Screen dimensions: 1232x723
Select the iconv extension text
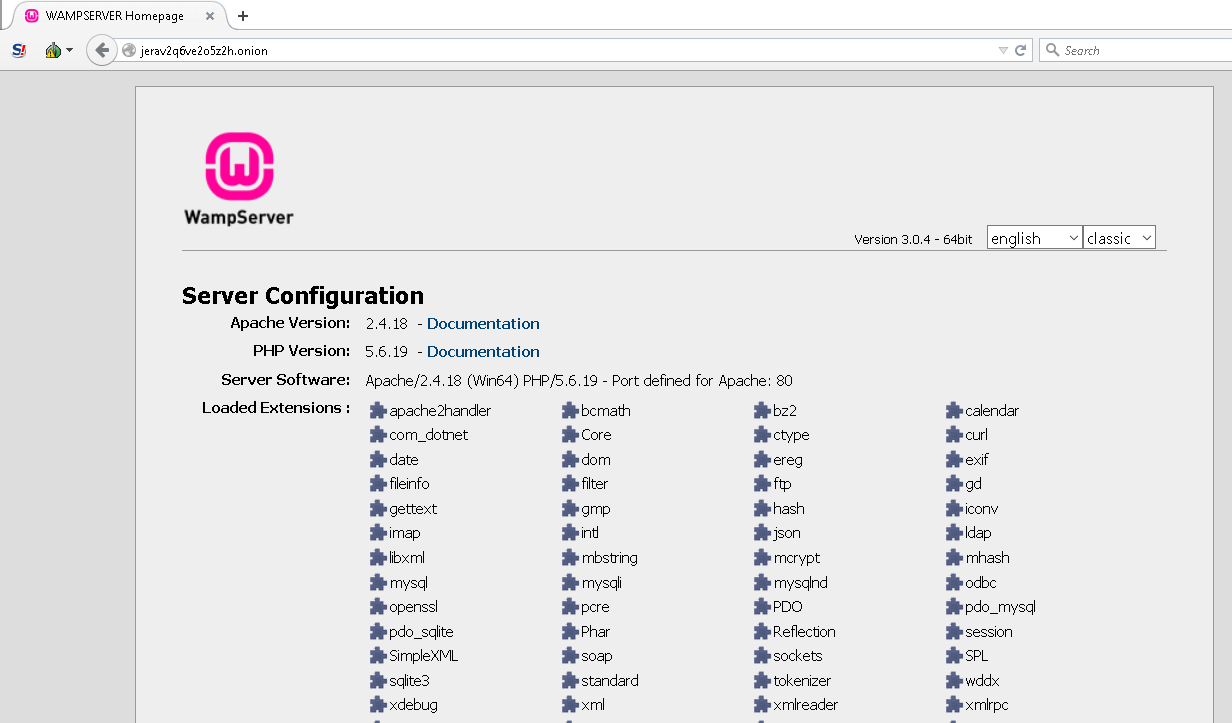(982, 509)
